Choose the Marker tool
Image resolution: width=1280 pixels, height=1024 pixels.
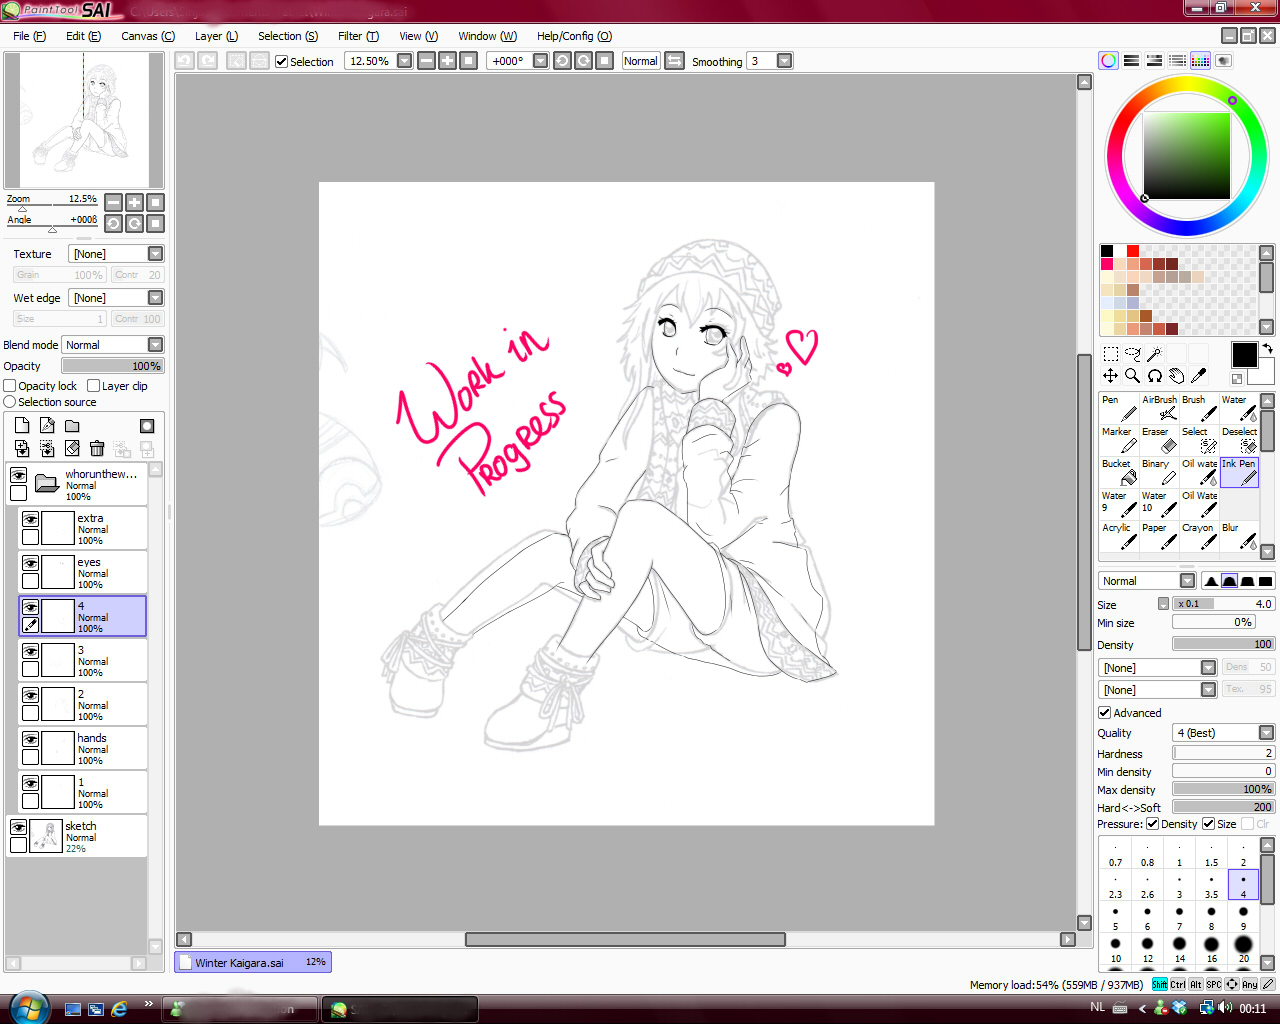(1118, 440)
